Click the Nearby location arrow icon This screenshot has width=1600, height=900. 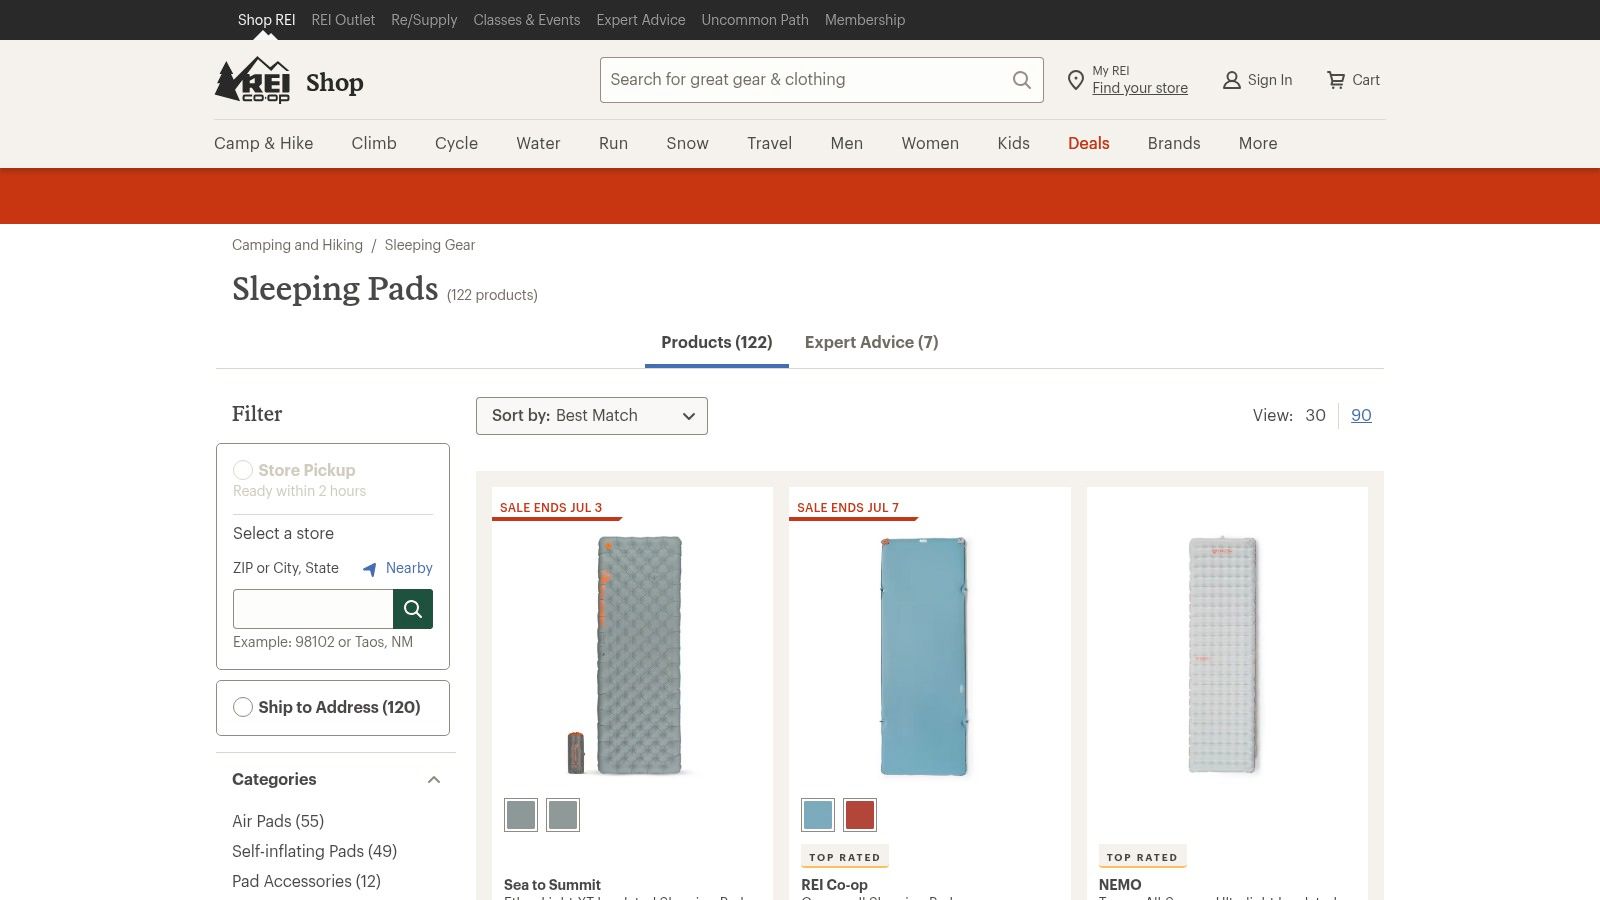[x=370, y=569]
